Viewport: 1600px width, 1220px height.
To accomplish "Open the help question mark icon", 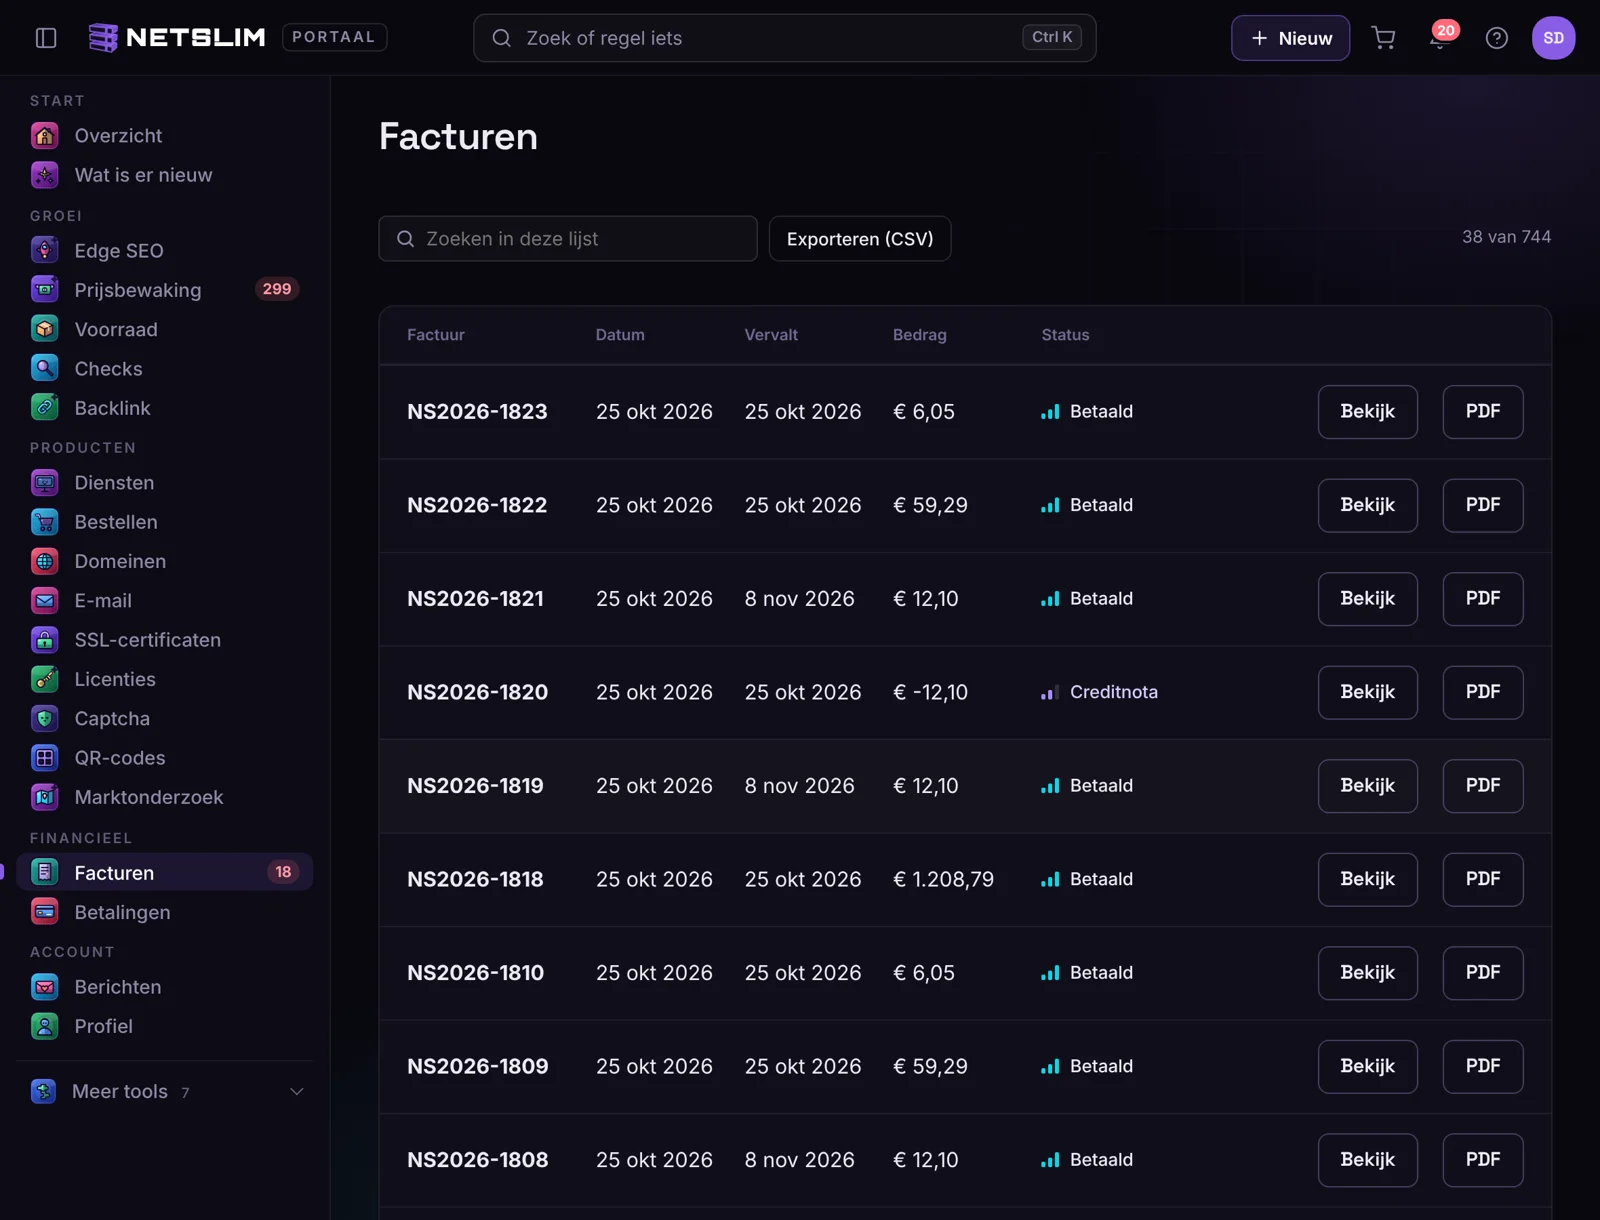I will pyautogui.click(x=1497, y=38).
